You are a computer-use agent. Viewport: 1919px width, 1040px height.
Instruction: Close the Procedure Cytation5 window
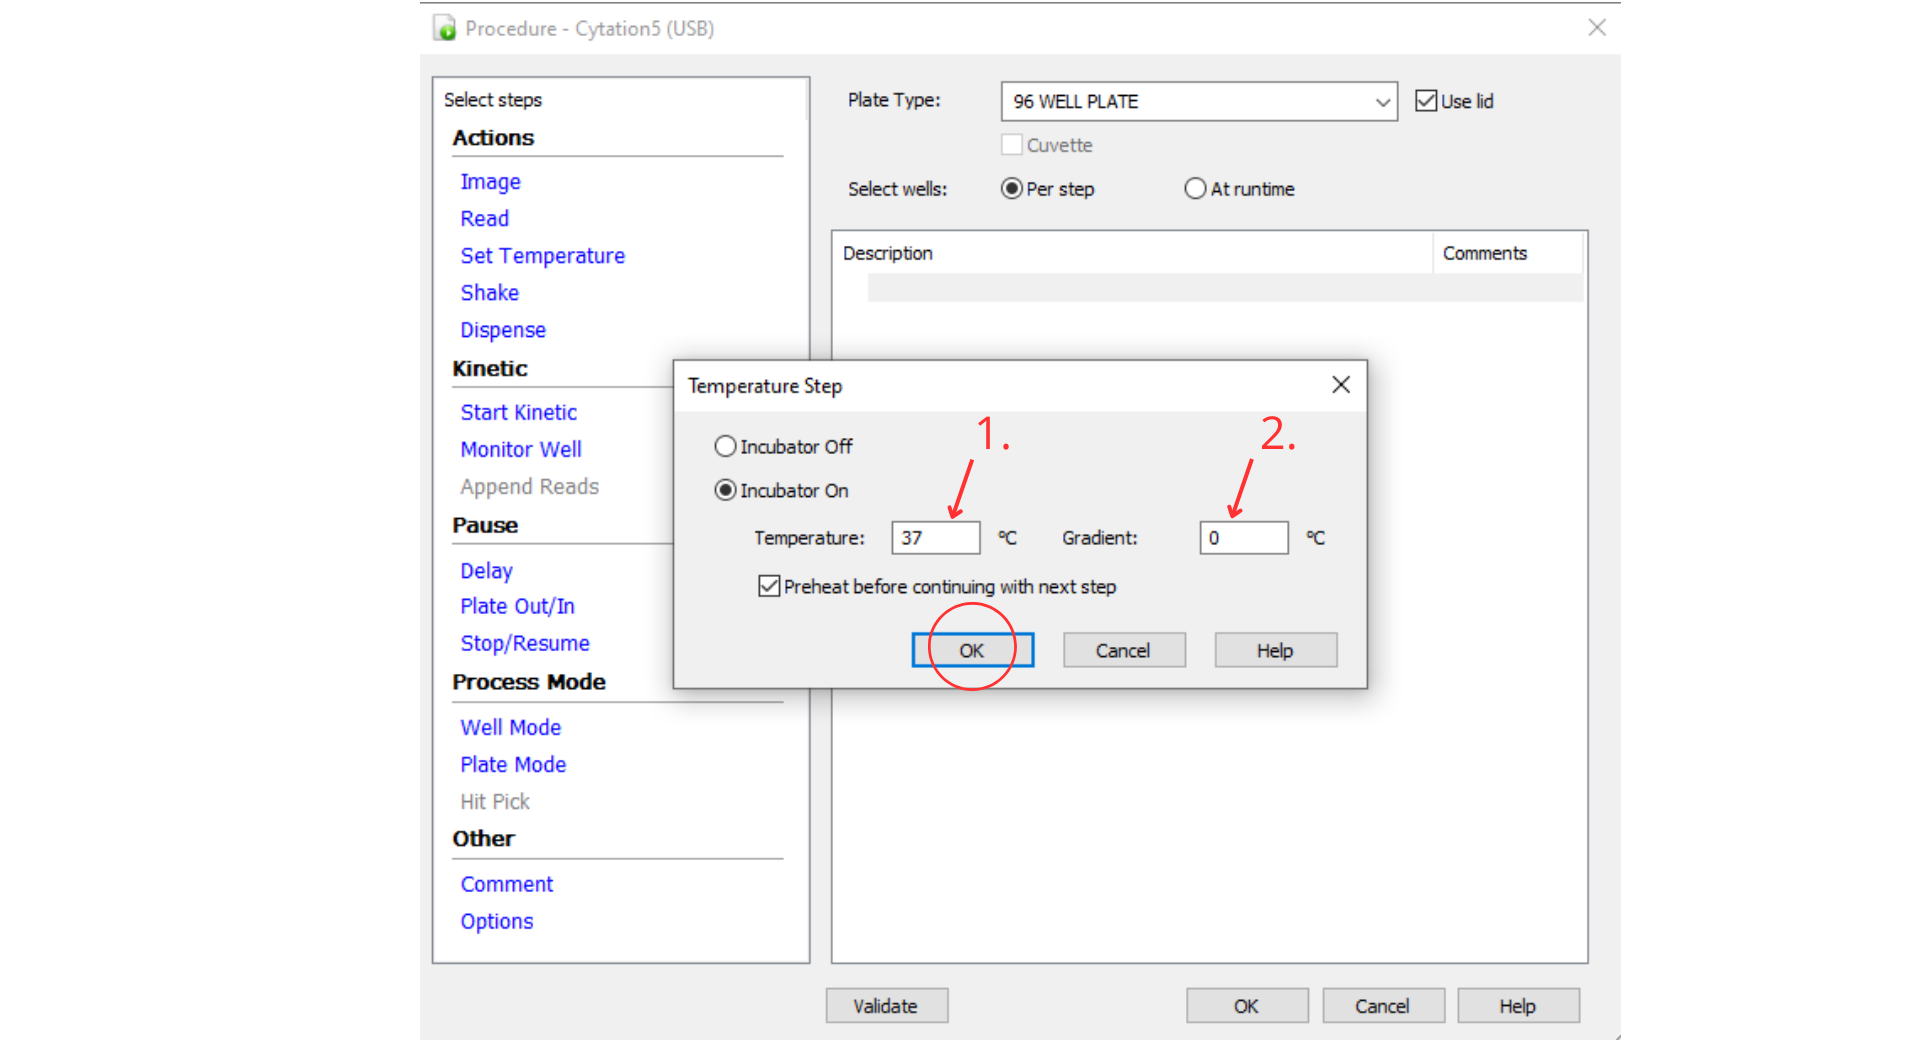coord(1597,28)
